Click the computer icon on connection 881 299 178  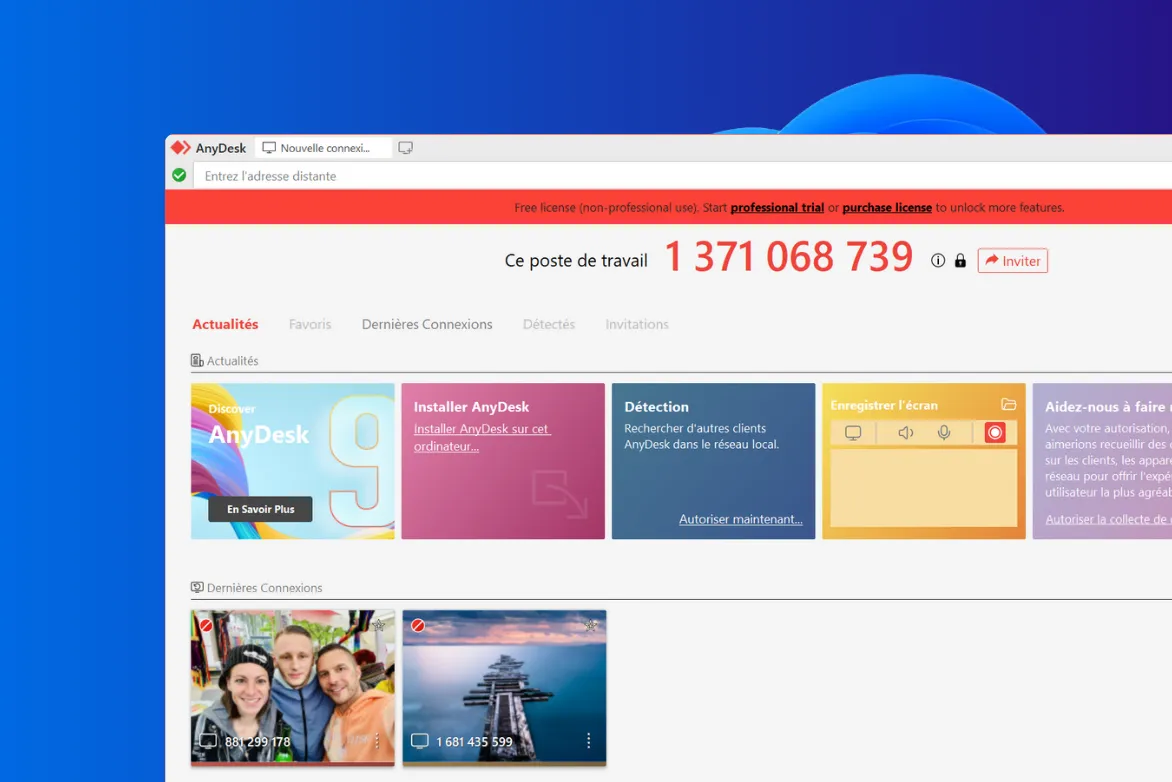point(207,741)
